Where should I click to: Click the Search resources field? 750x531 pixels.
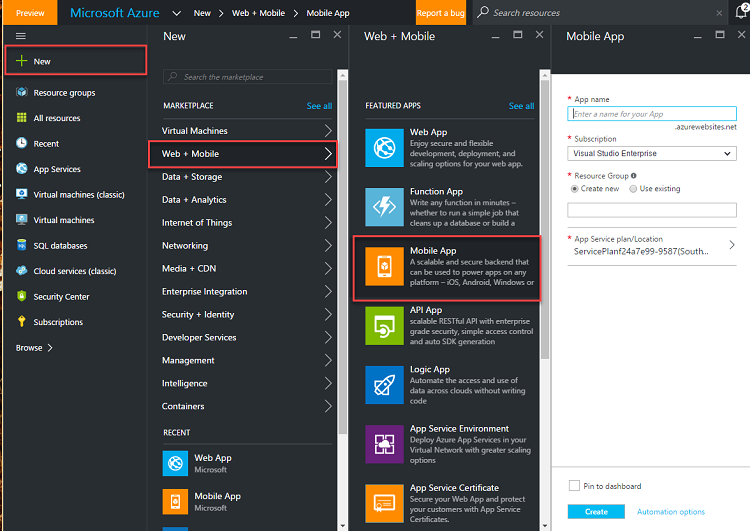pyautogui.click(x=601, y=12)
